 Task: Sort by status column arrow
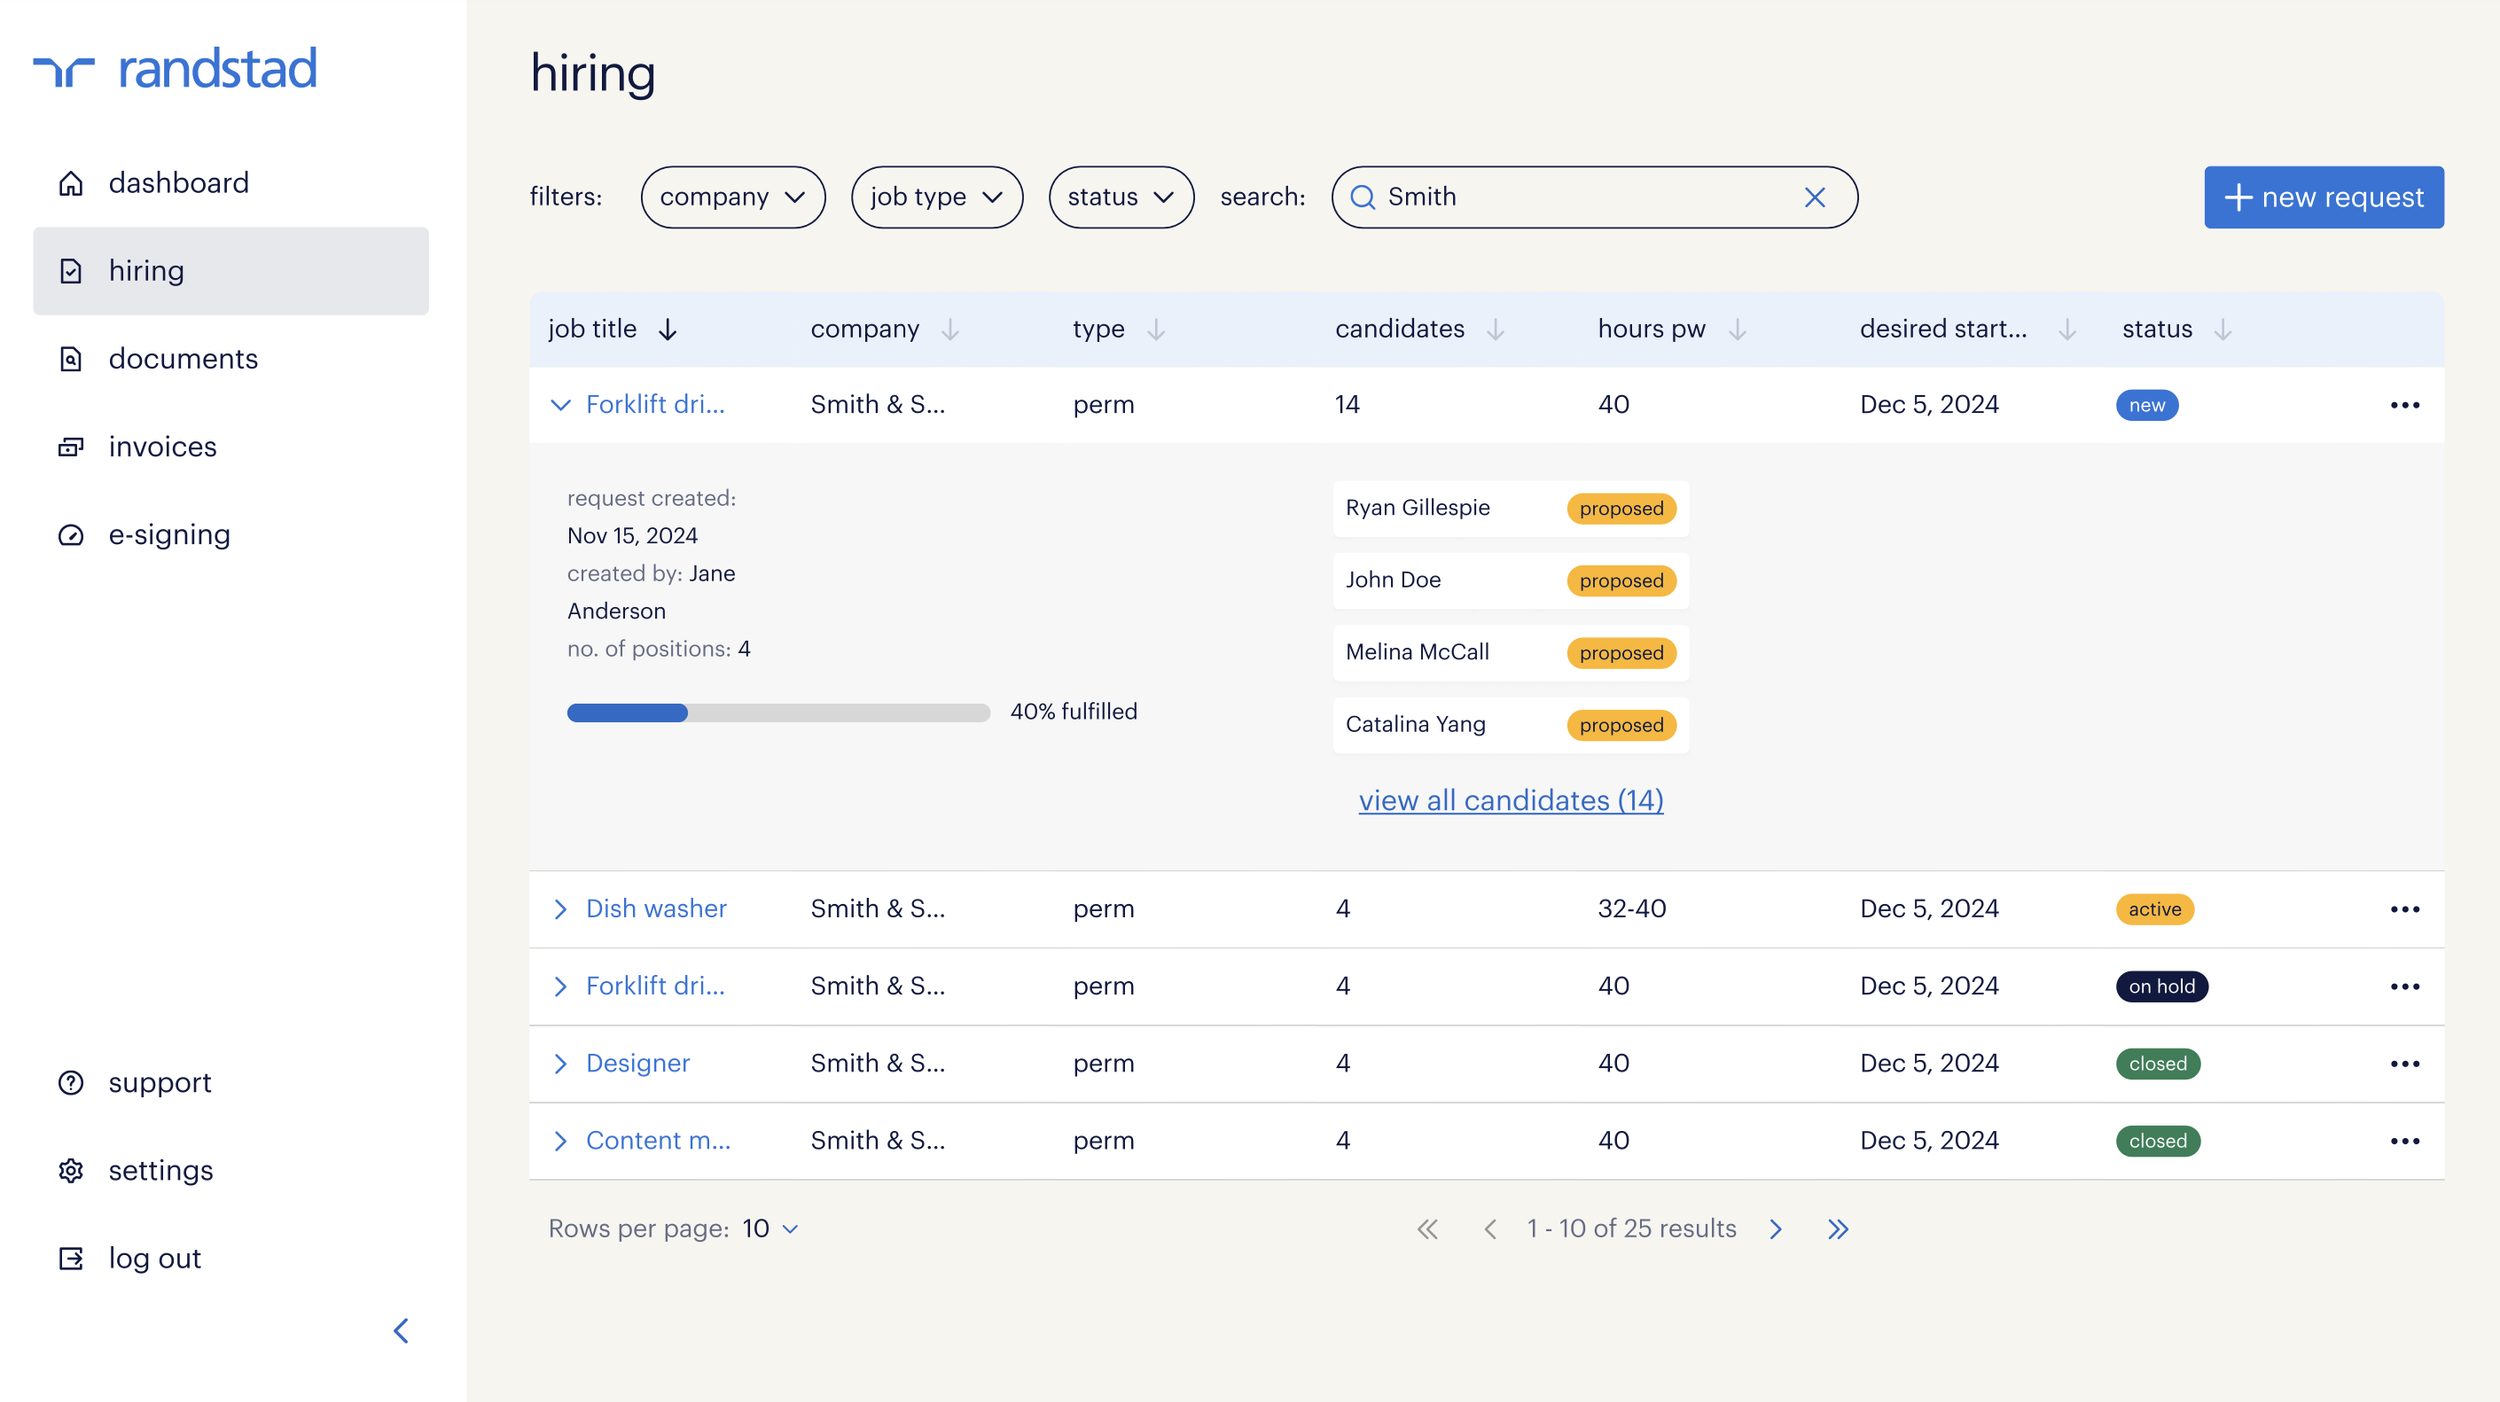point(2222,330)
